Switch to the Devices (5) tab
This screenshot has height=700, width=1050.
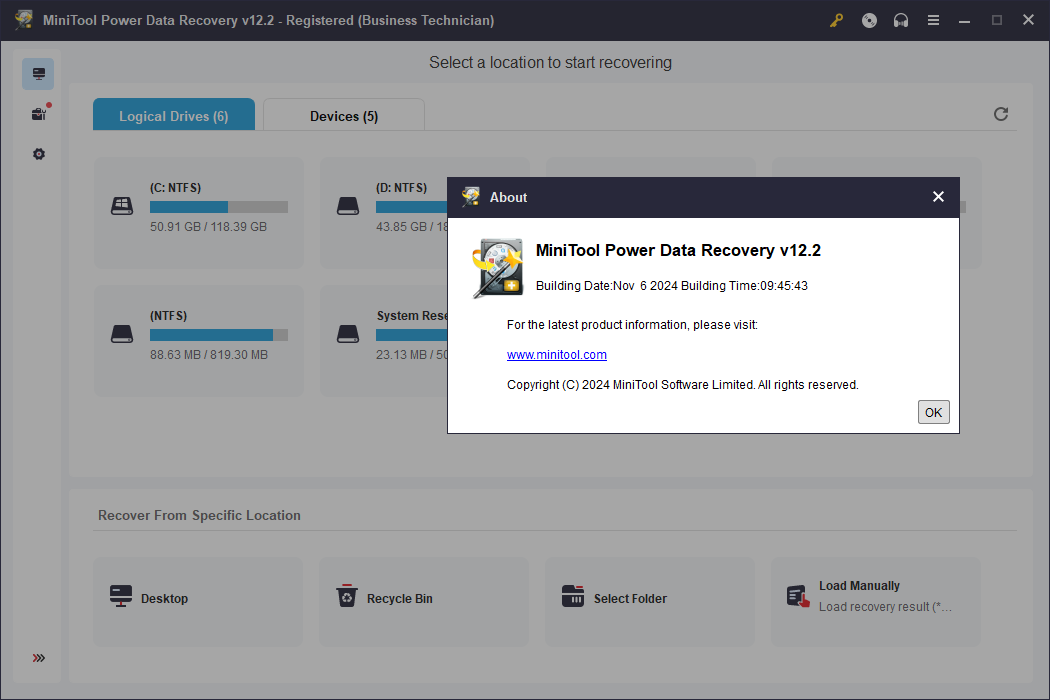(x=344, y=115)
